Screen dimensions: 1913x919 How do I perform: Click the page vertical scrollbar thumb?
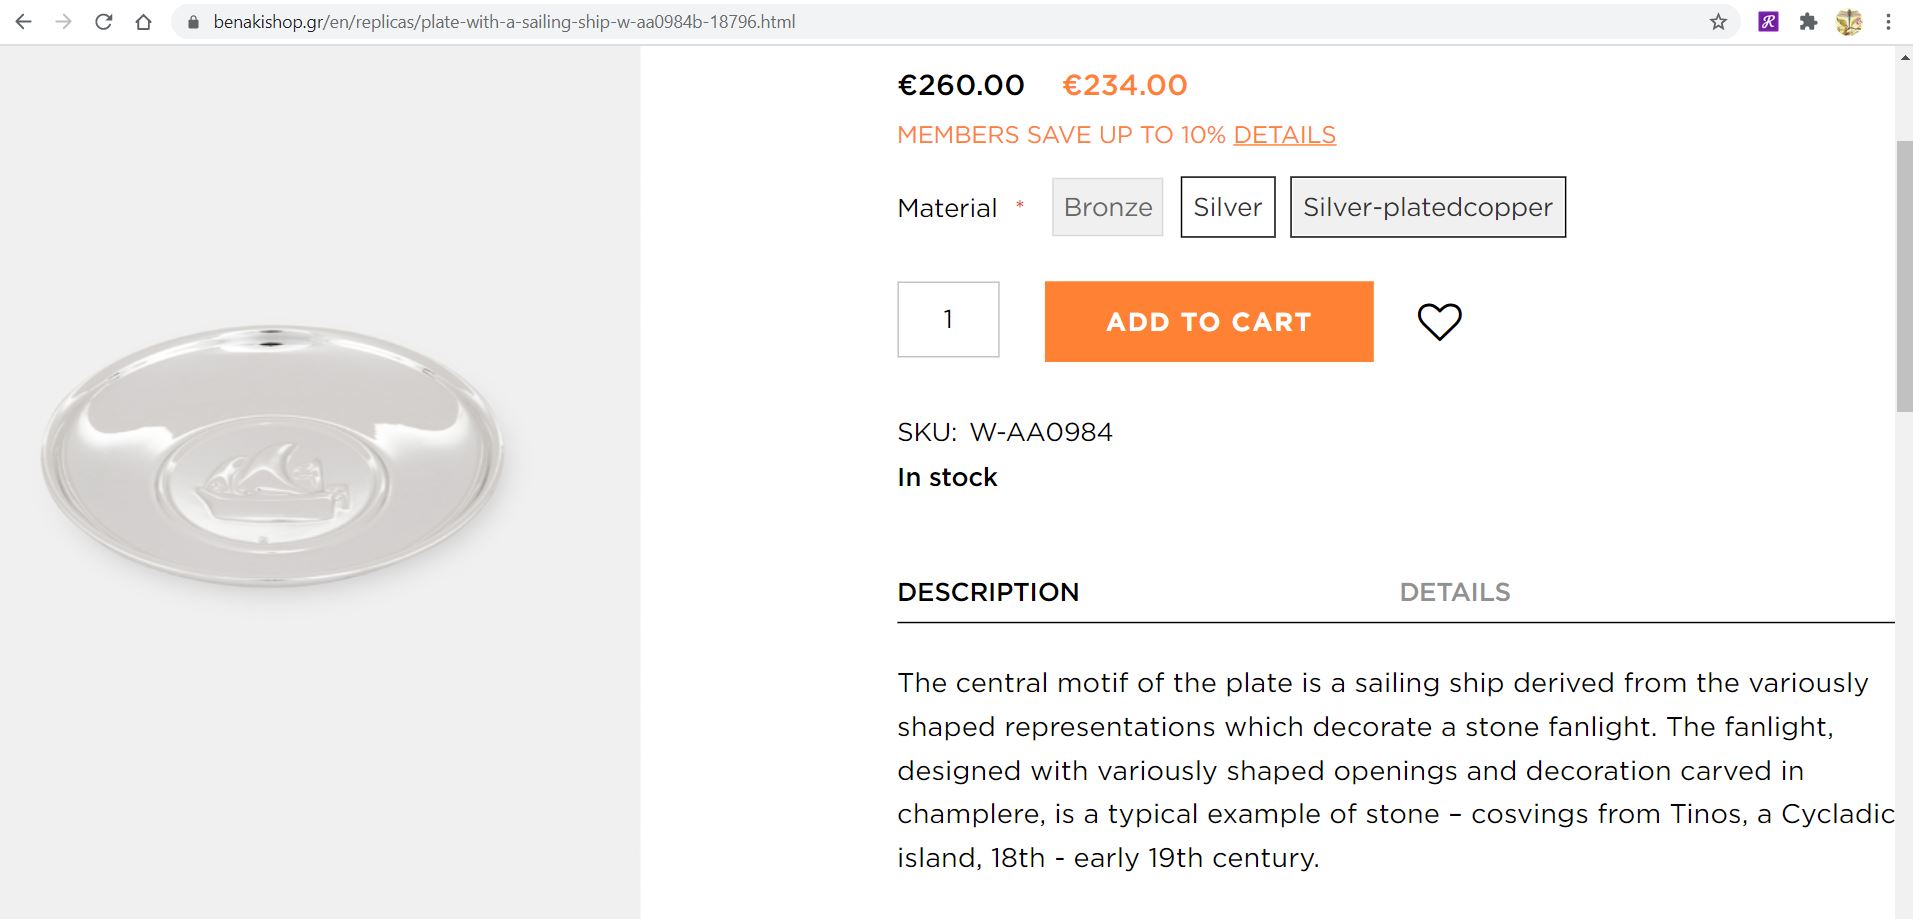click(1904, 275)
